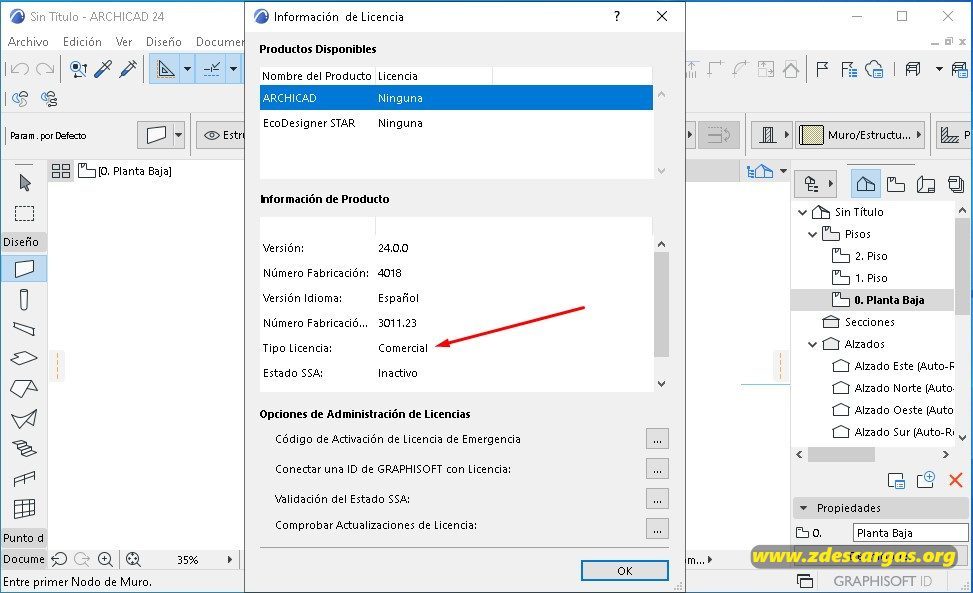Select the Pick Up Parameters eyedropper

tap(103, 69)
